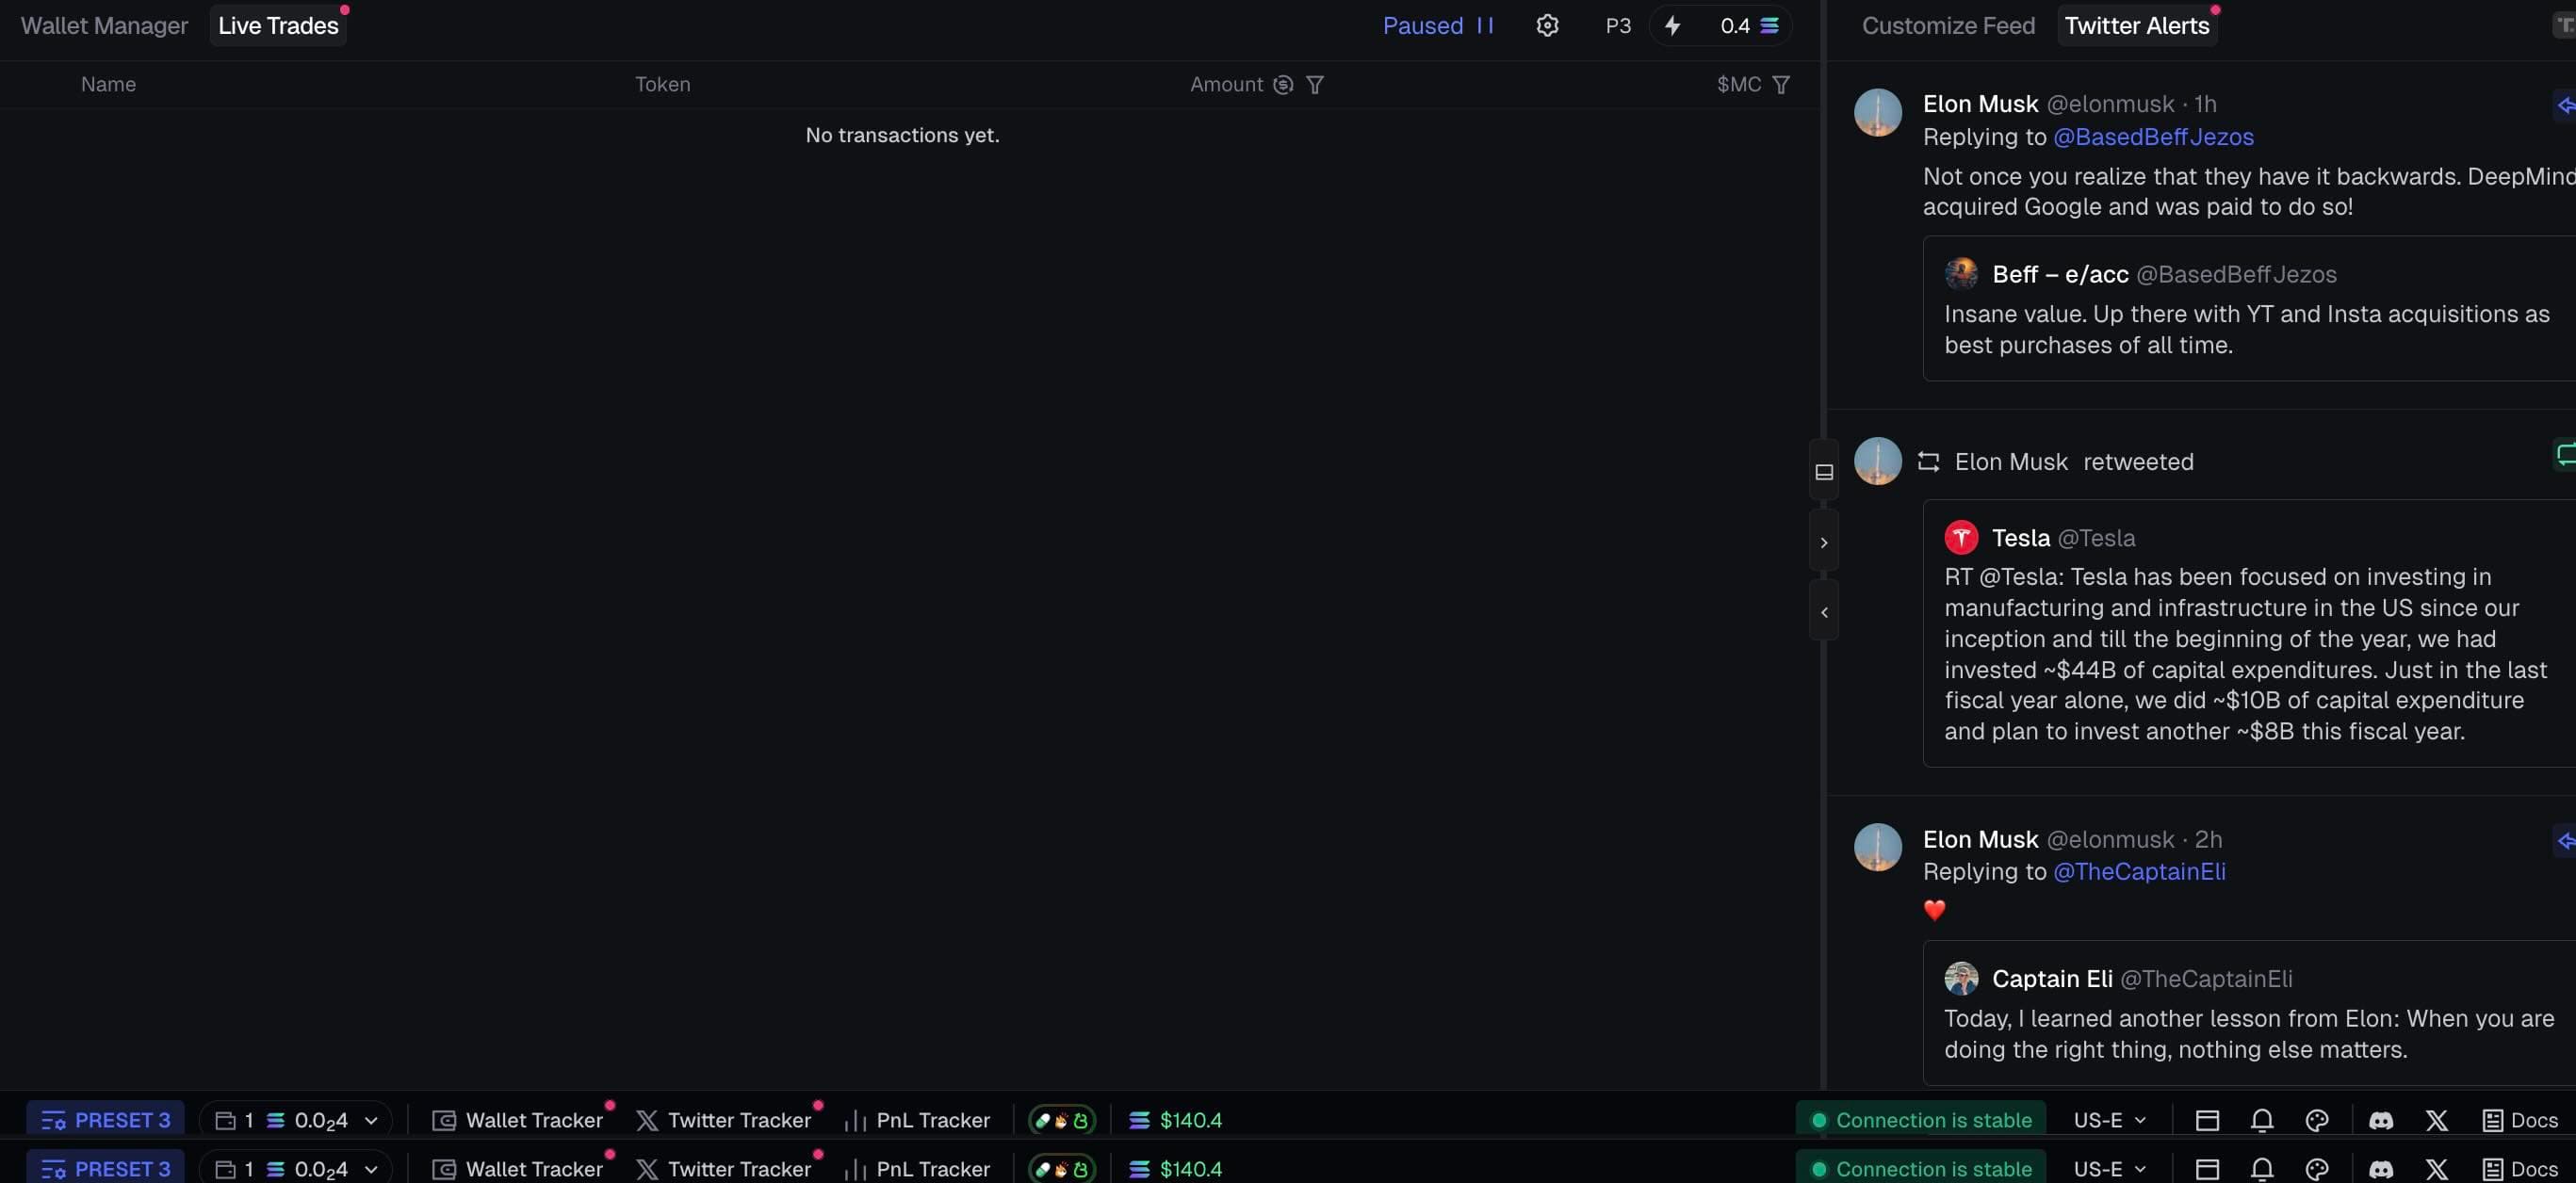This screenshot has width=2576, height=1183.
Task: Click the 'No transactions yet.' message
Action: pyautogui.click(x=902, y=135)
